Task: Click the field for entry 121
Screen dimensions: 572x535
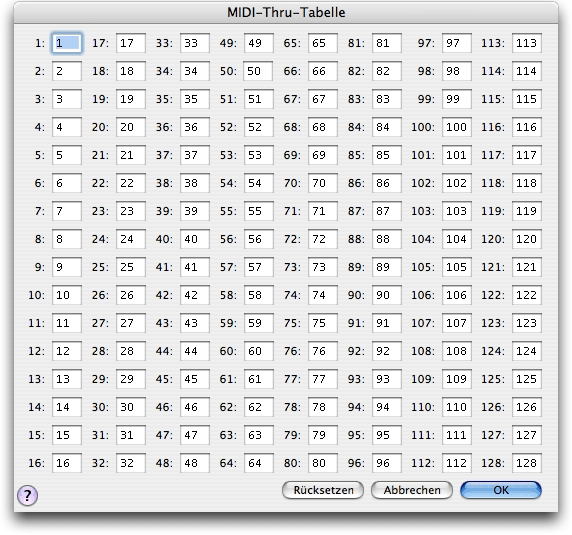Action: (x=527, y=267)
